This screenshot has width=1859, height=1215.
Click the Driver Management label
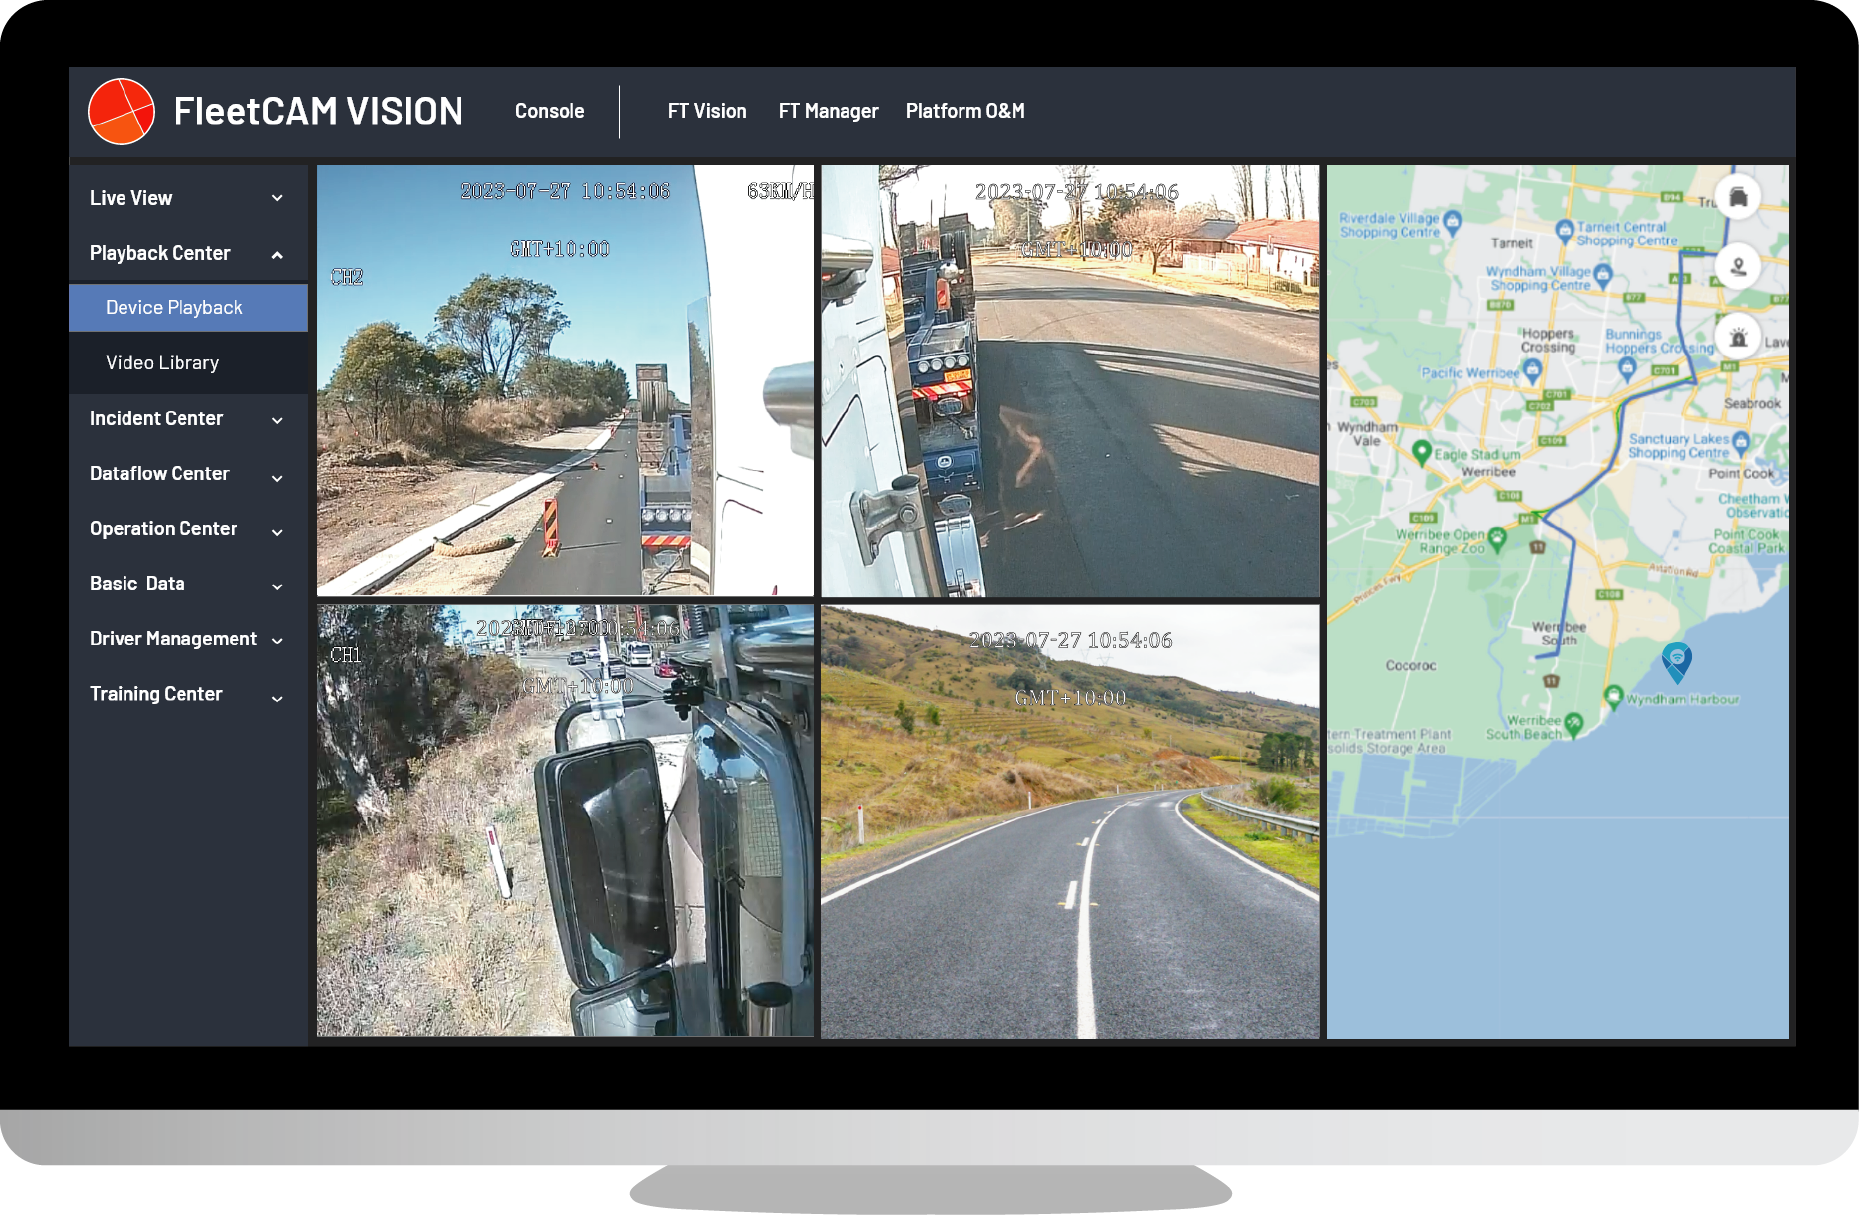(x=173, y=638)
